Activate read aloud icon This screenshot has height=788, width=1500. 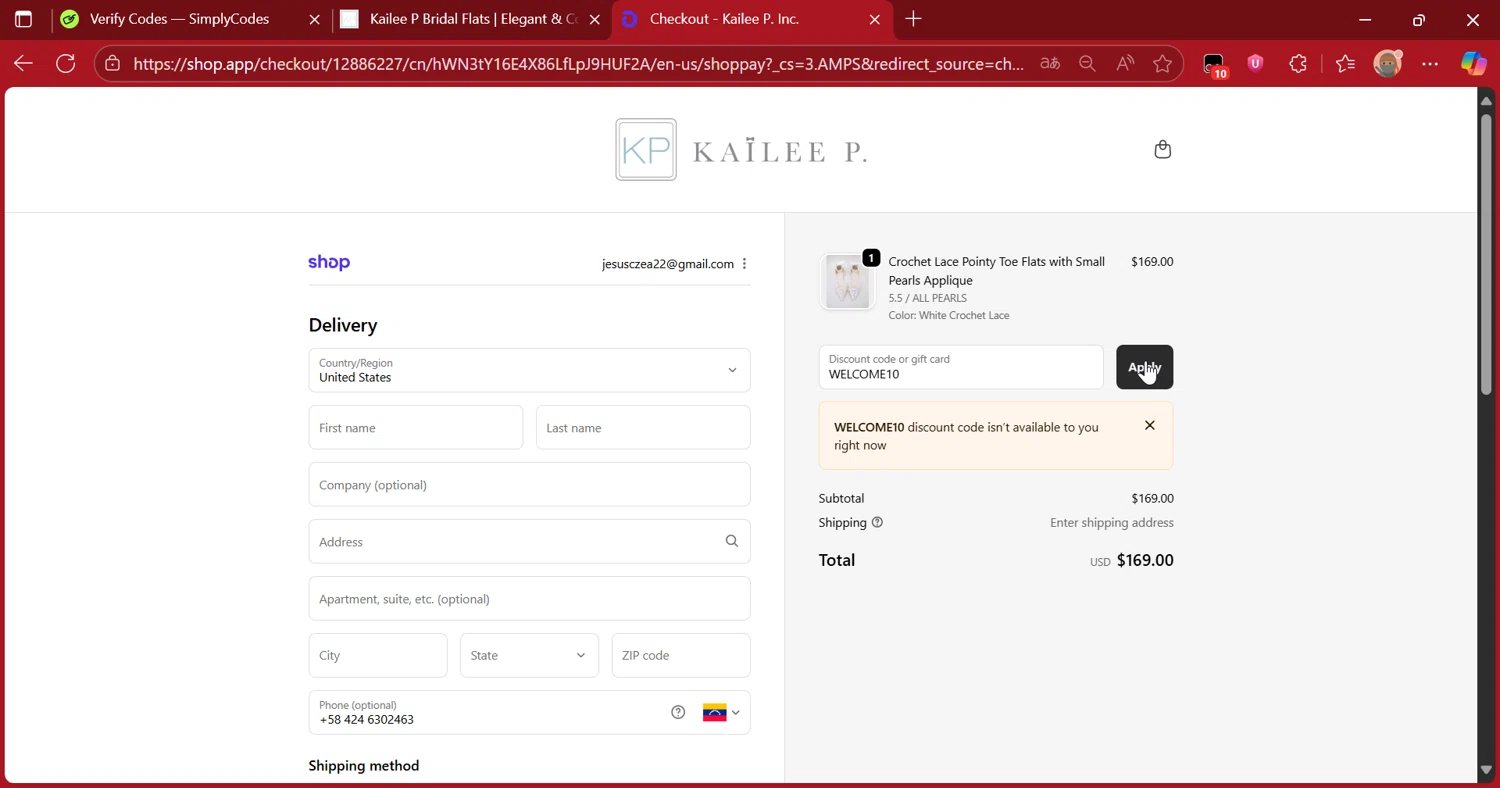point(1125,64)
